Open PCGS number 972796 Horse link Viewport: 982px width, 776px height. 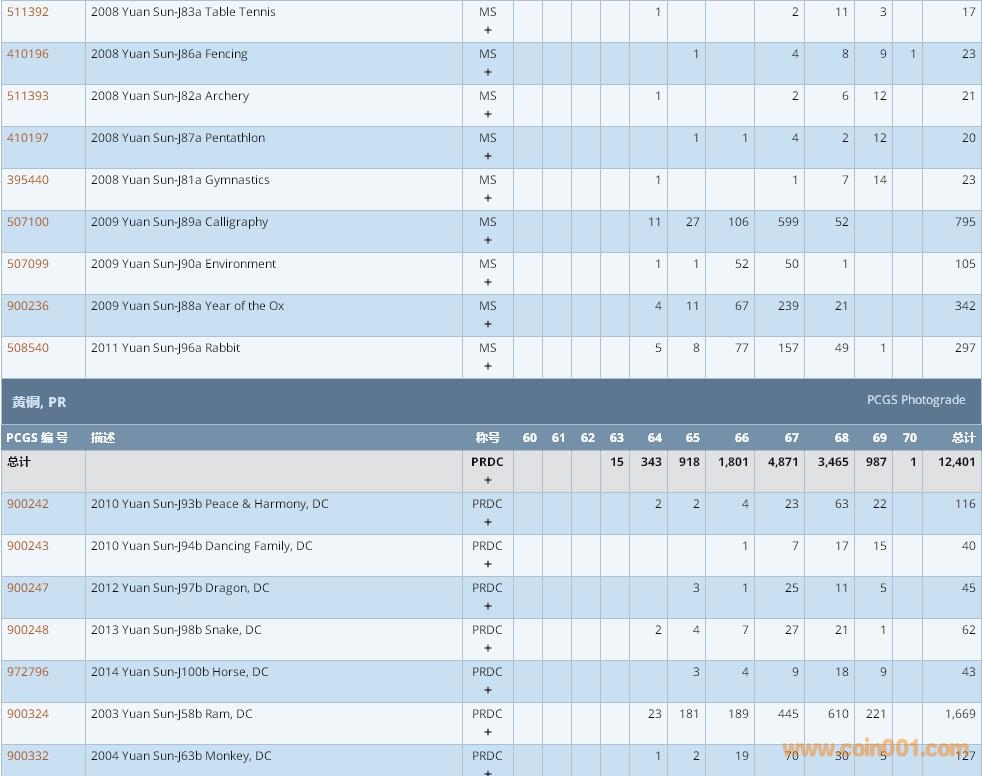point(28,672)
